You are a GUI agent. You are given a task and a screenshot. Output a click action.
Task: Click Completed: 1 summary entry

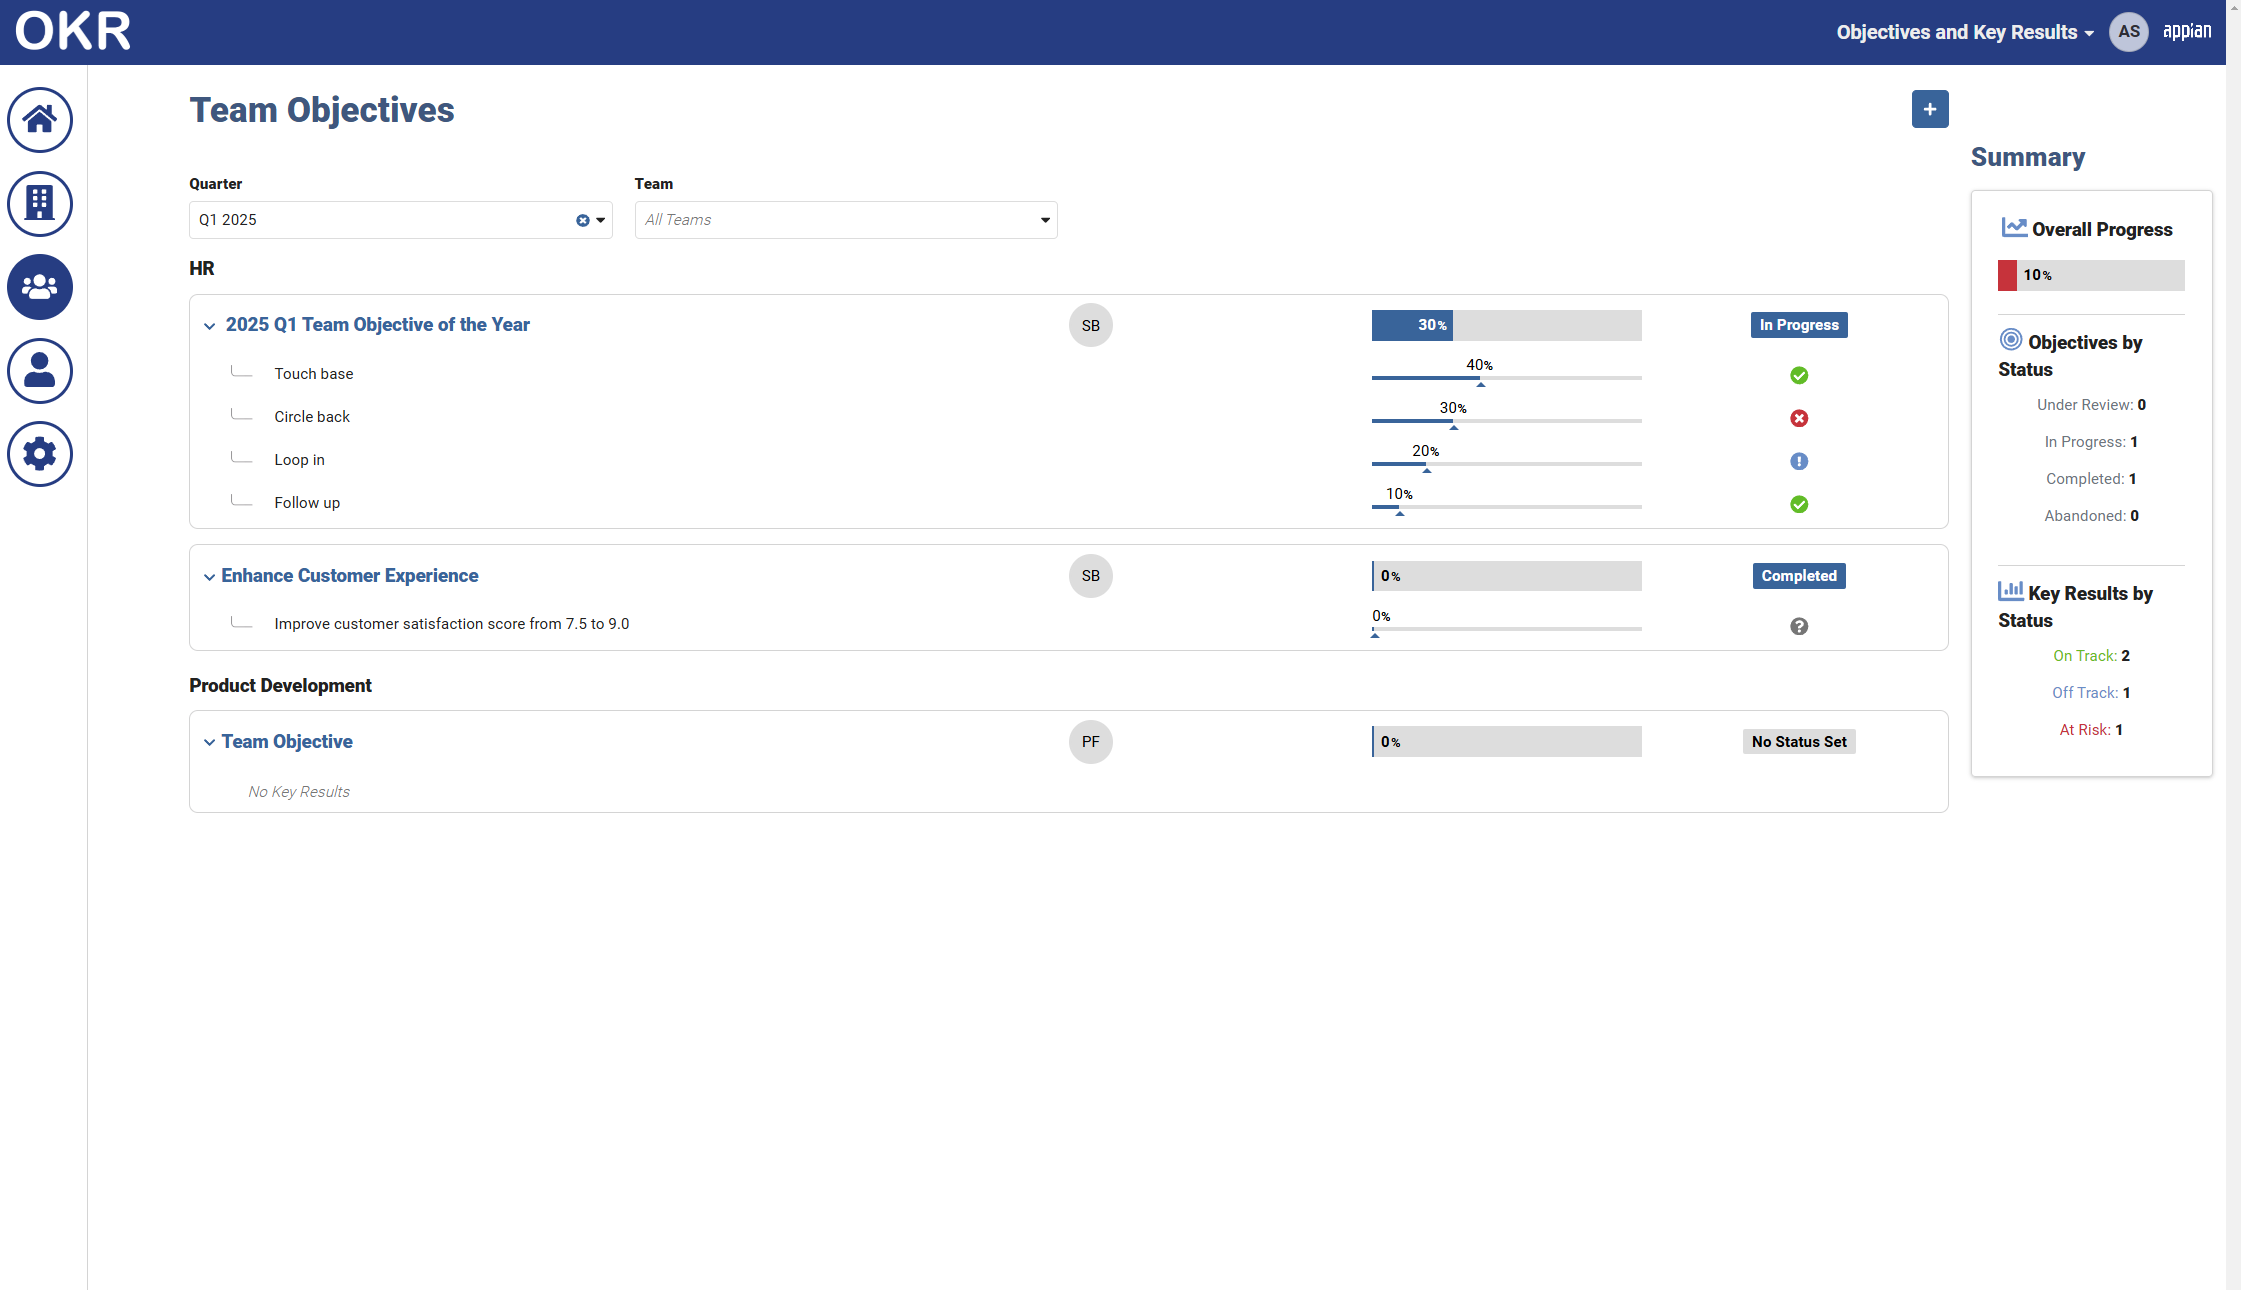[2091, 479]
